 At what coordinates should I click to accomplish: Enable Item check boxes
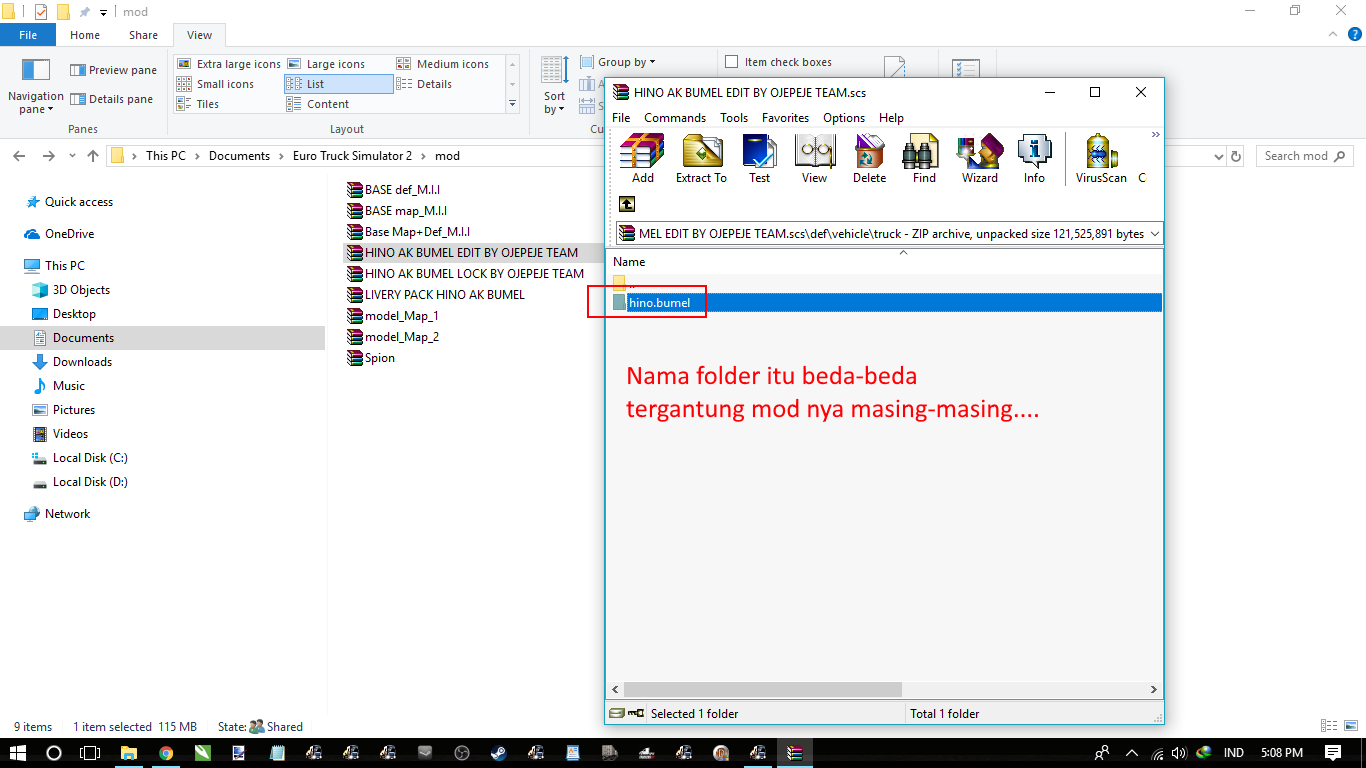click(x=779, y=62)
